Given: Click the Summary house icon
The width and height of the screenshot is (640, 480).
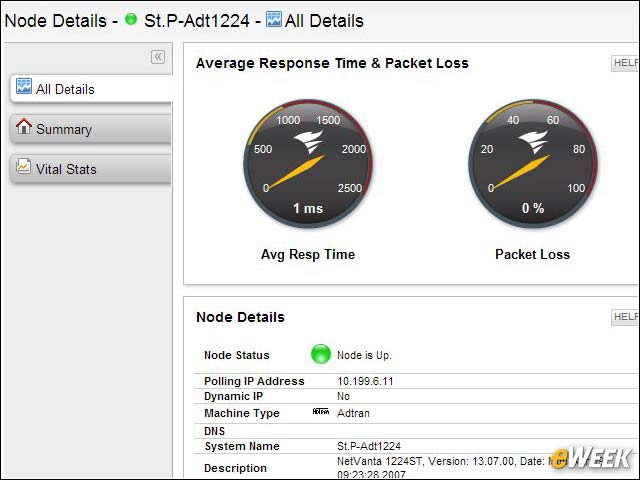Looking at the screenshot, I should tap(24, 126).
